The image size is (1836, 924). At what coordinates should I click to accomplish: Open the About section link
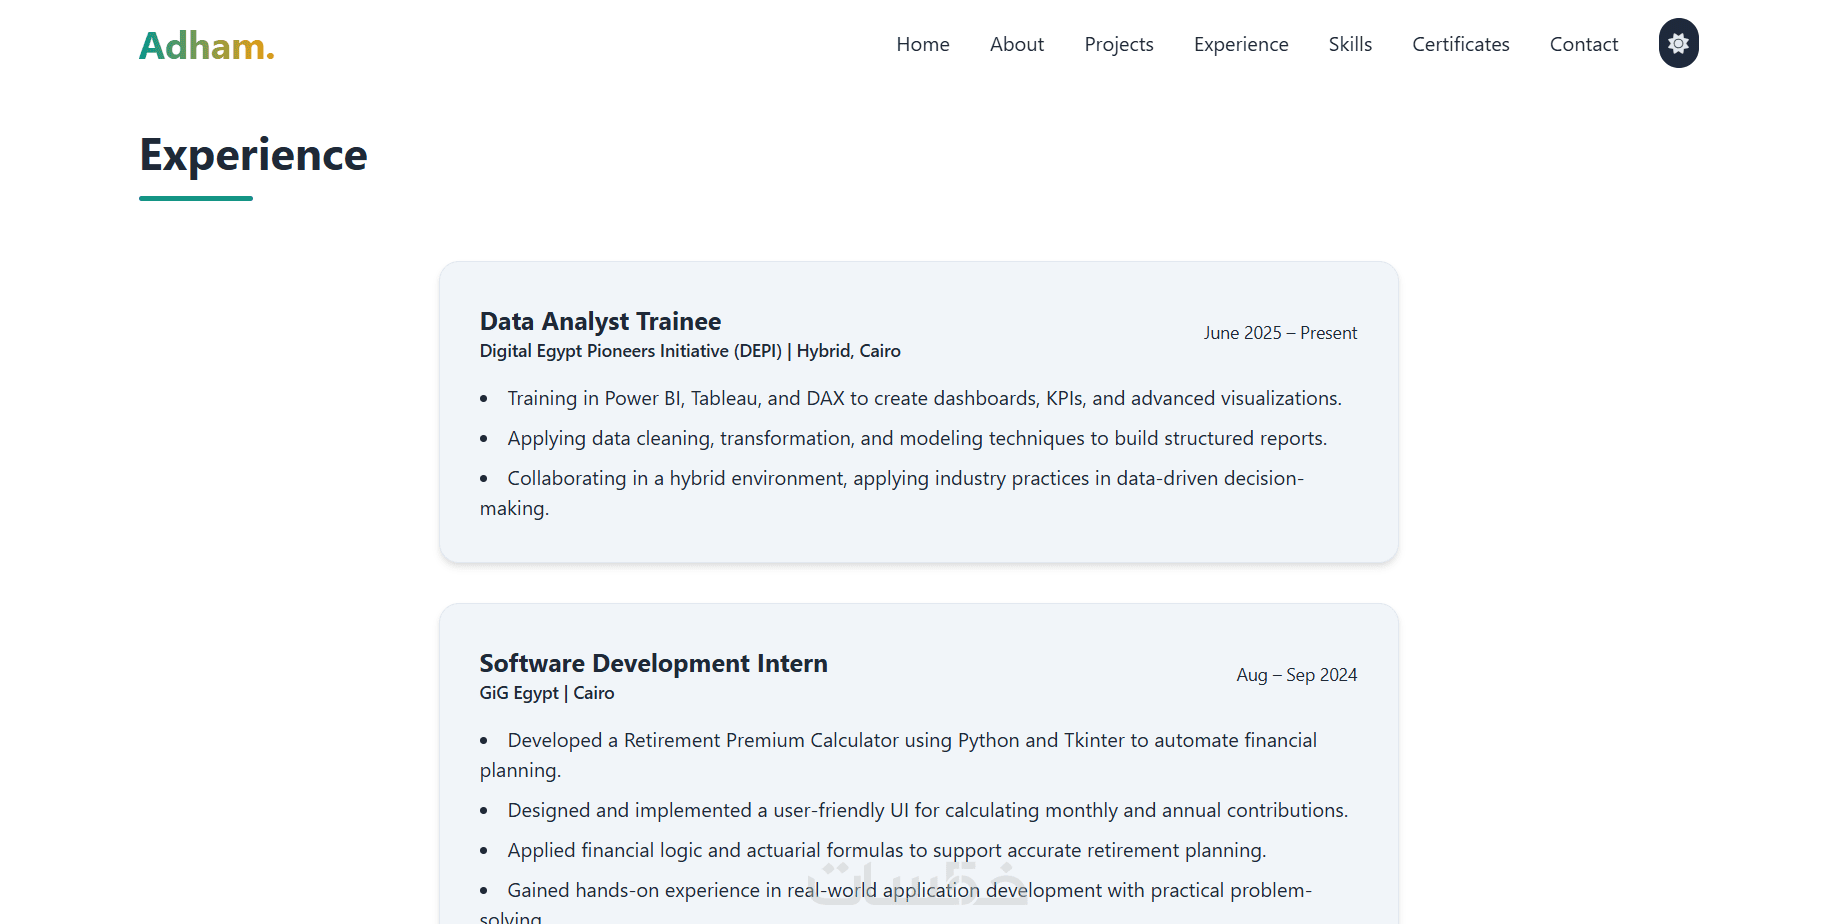pyautogui.click(x=1016, y=45)
